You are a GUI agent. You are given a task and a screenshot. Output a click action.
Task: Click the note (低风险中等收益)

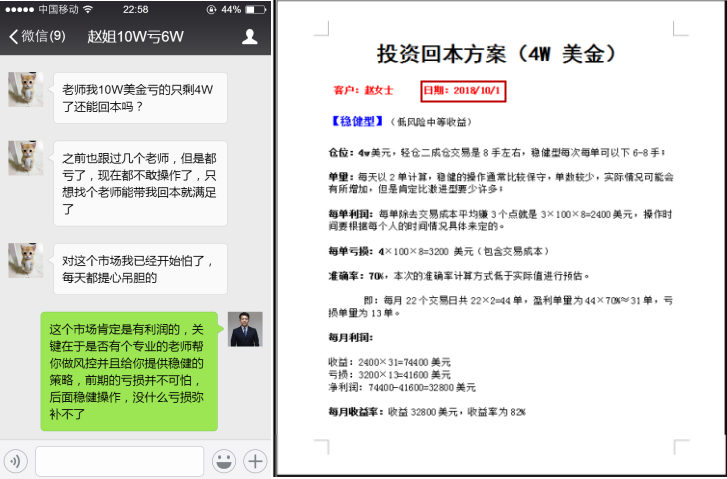(x=431, y=122)
